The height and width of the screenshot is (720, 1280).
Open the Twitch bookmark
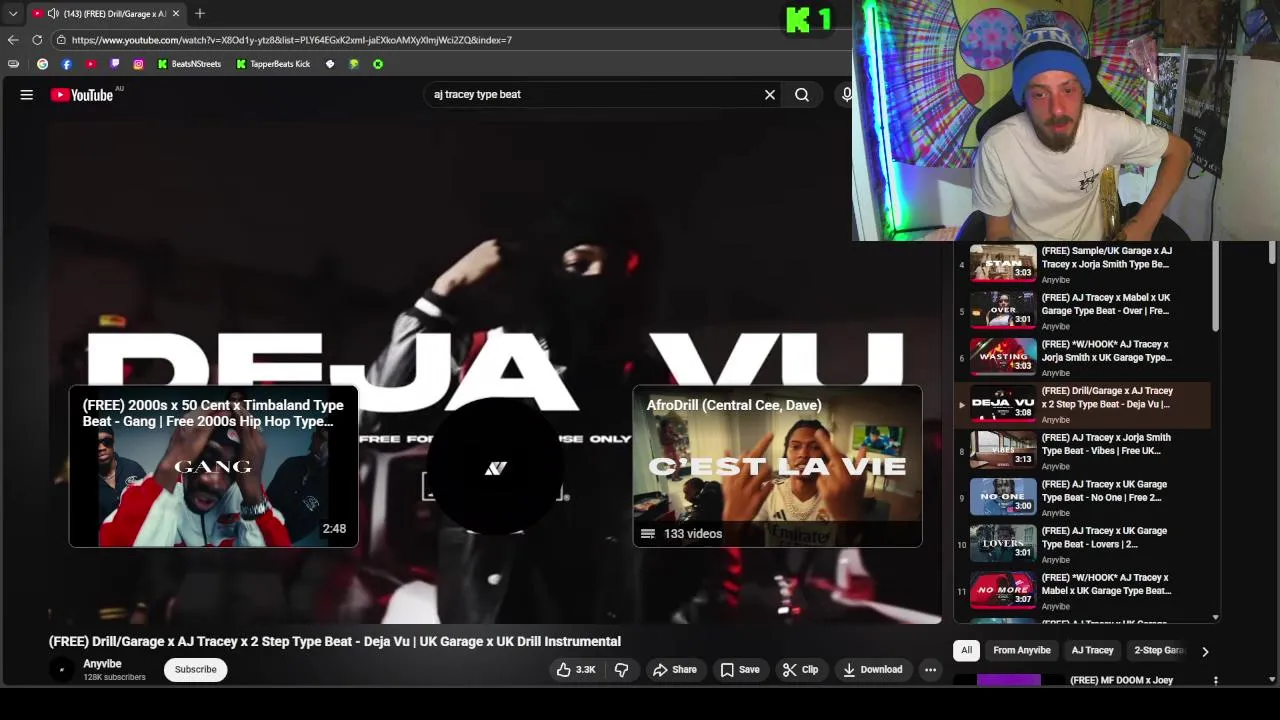pos(114,64)
